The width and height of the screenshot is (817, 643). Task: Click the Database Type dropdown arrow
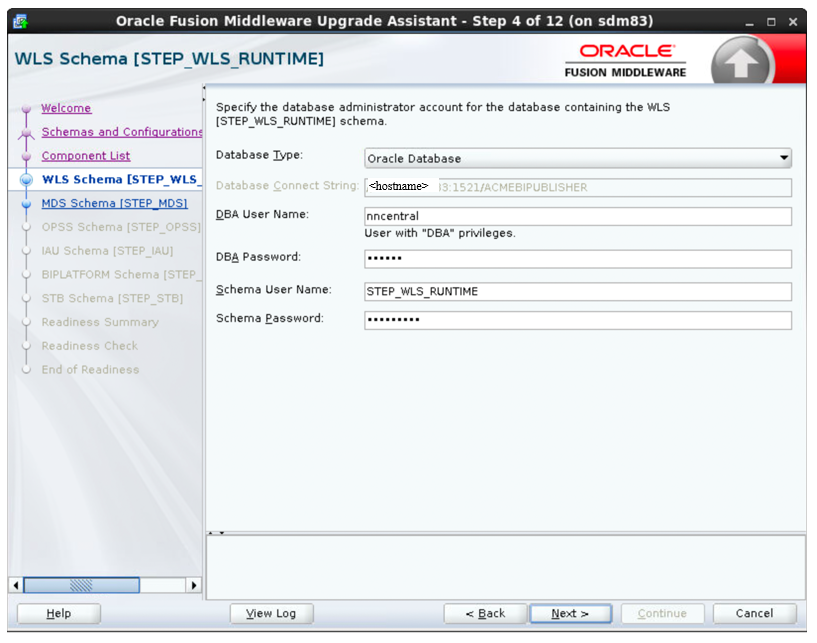click(784, 158)
